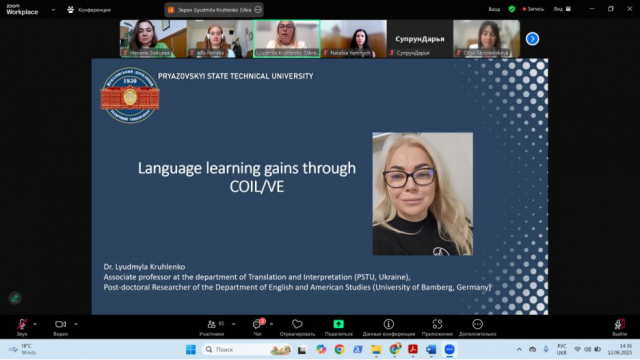Show next participants with blue arrow
The image size is (640, 360).
tap(532, 39)
